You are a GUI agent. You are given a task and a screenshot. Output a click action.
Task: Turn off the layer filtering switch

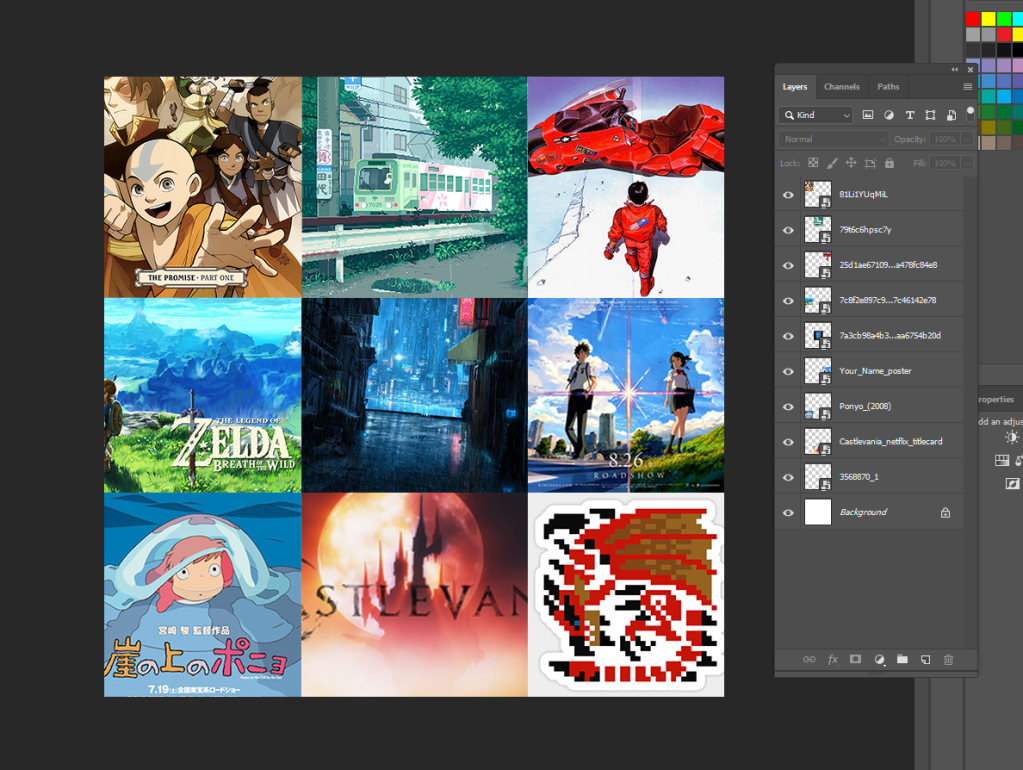tap(970, 113)
